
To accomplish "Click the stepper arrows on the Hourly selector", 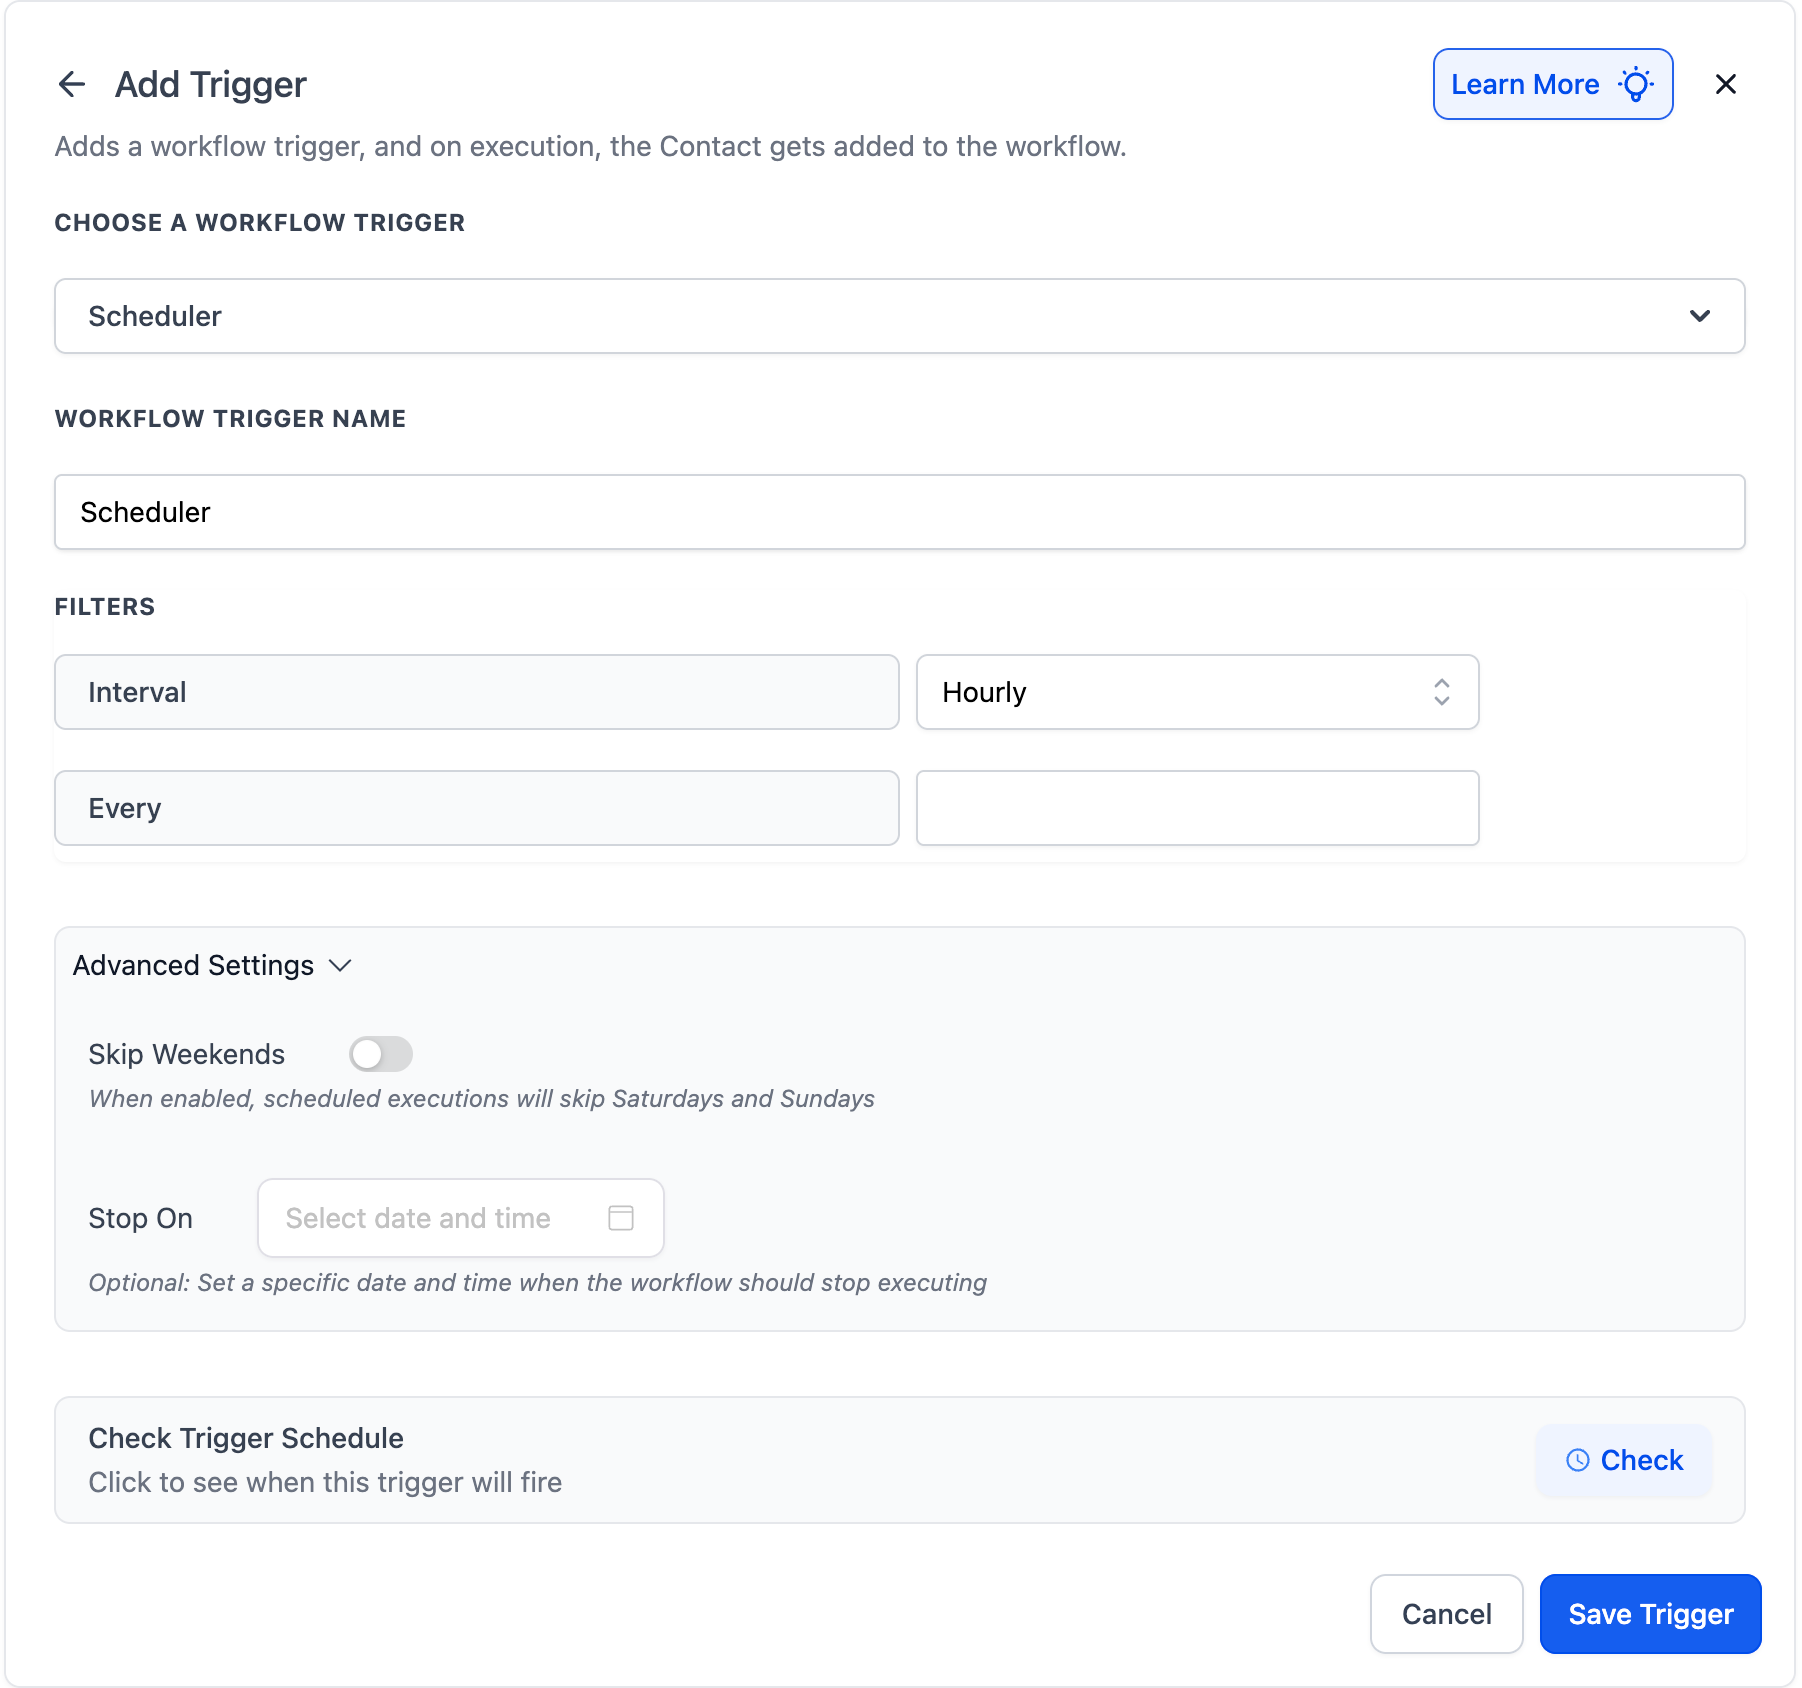I will (x=1441, y=692).
